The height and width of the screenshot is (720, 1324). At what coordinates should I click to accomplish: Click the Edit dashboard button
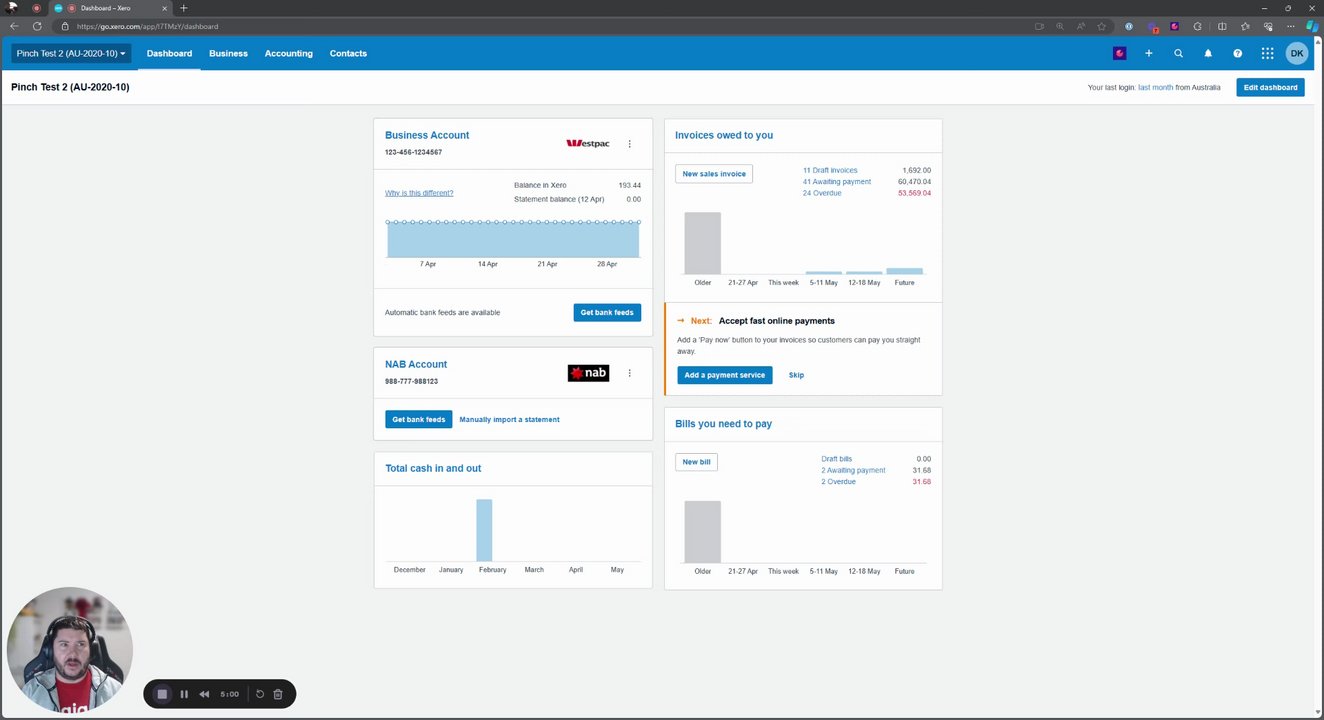click(1270, 87)
